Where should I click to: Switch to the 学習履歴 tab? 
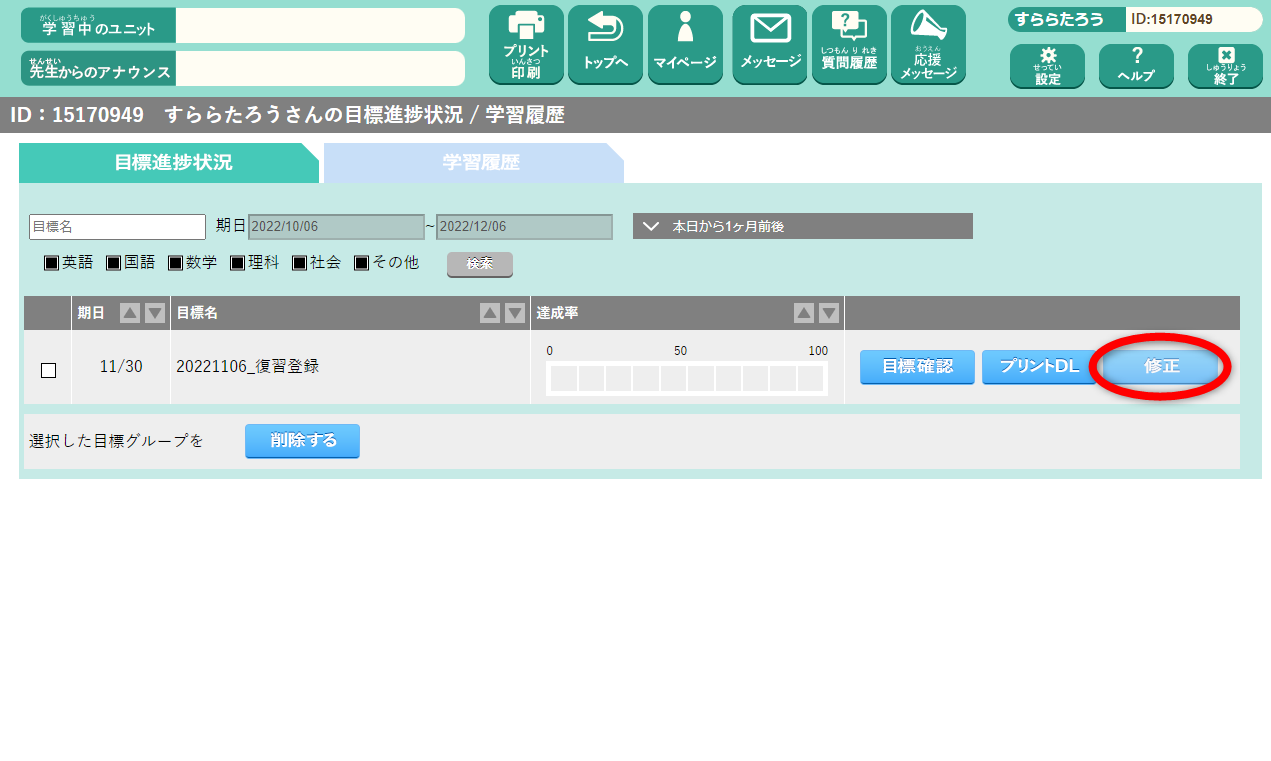point(474,163)
